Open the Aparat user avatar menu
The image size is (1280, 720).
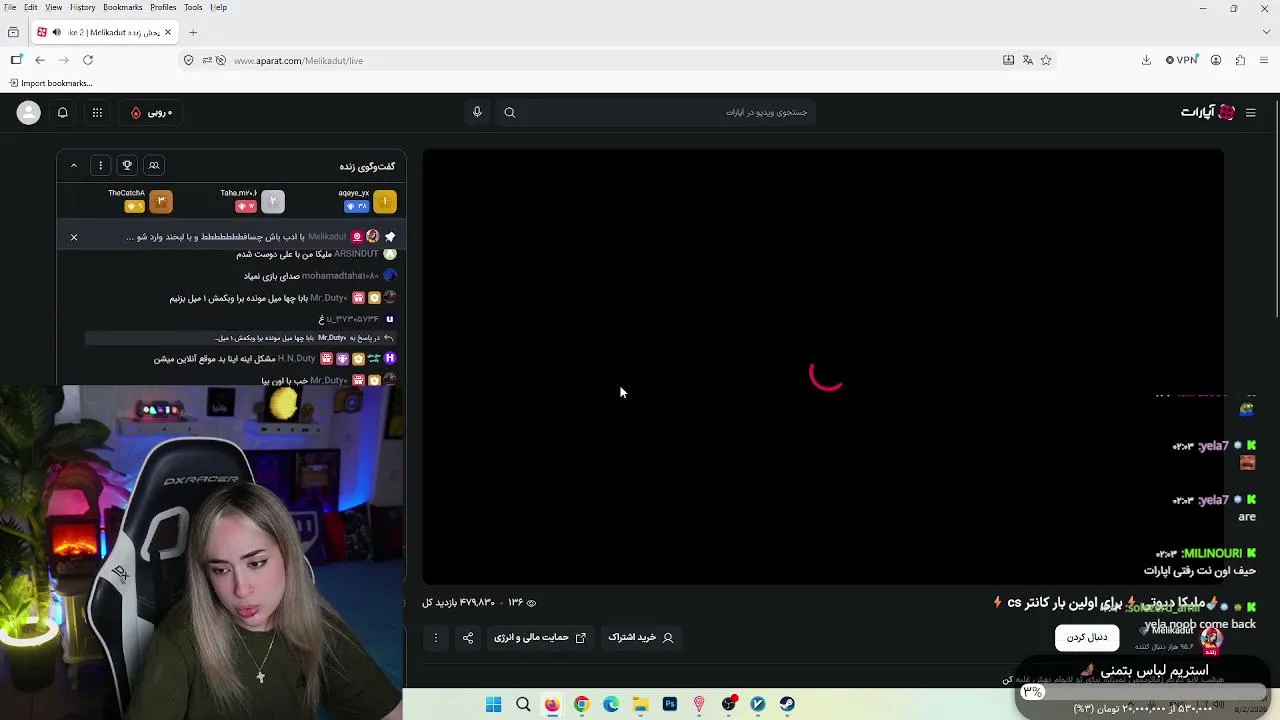[28, 112]
